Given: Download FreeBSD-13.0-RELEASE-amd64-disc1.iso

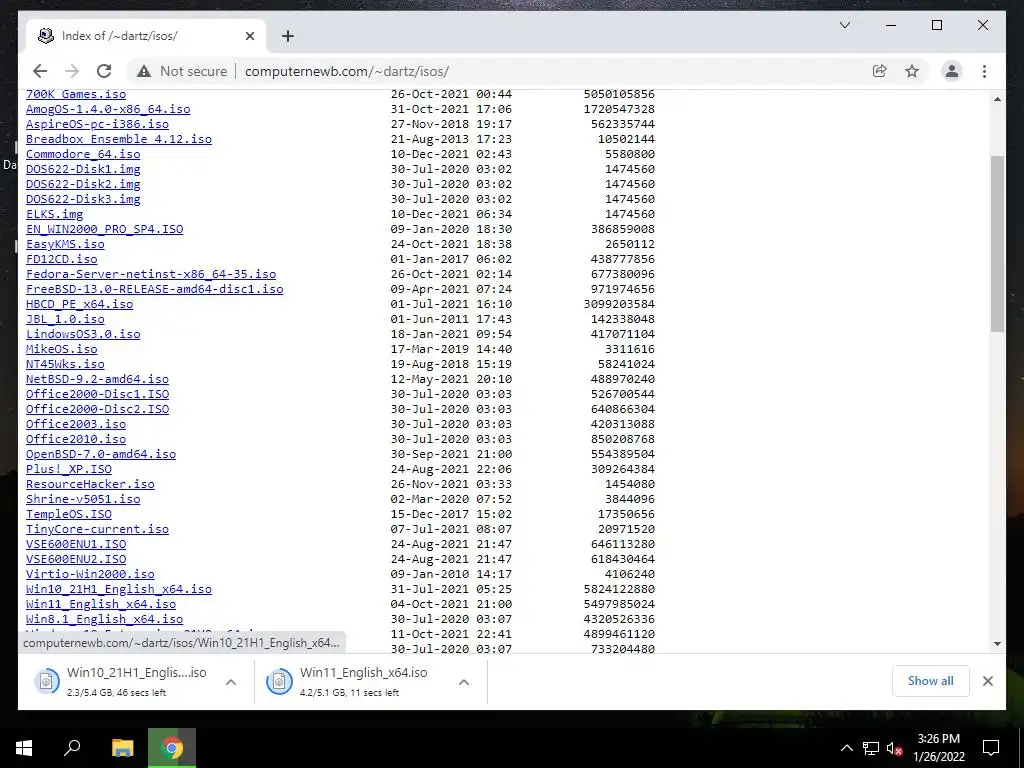Looking at the screenshot, I should coord(155,289).
